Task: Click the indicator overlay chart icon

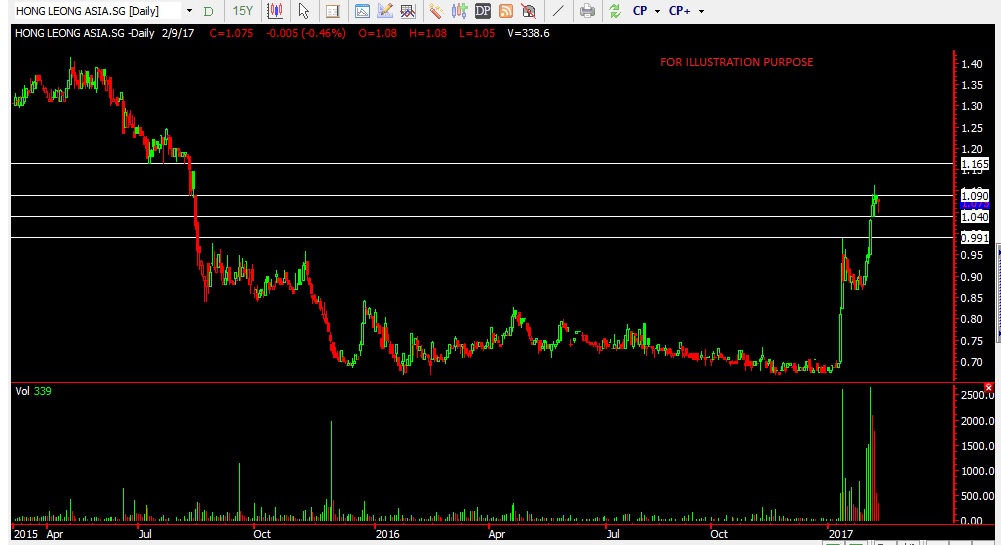Action: coord(408,11)
